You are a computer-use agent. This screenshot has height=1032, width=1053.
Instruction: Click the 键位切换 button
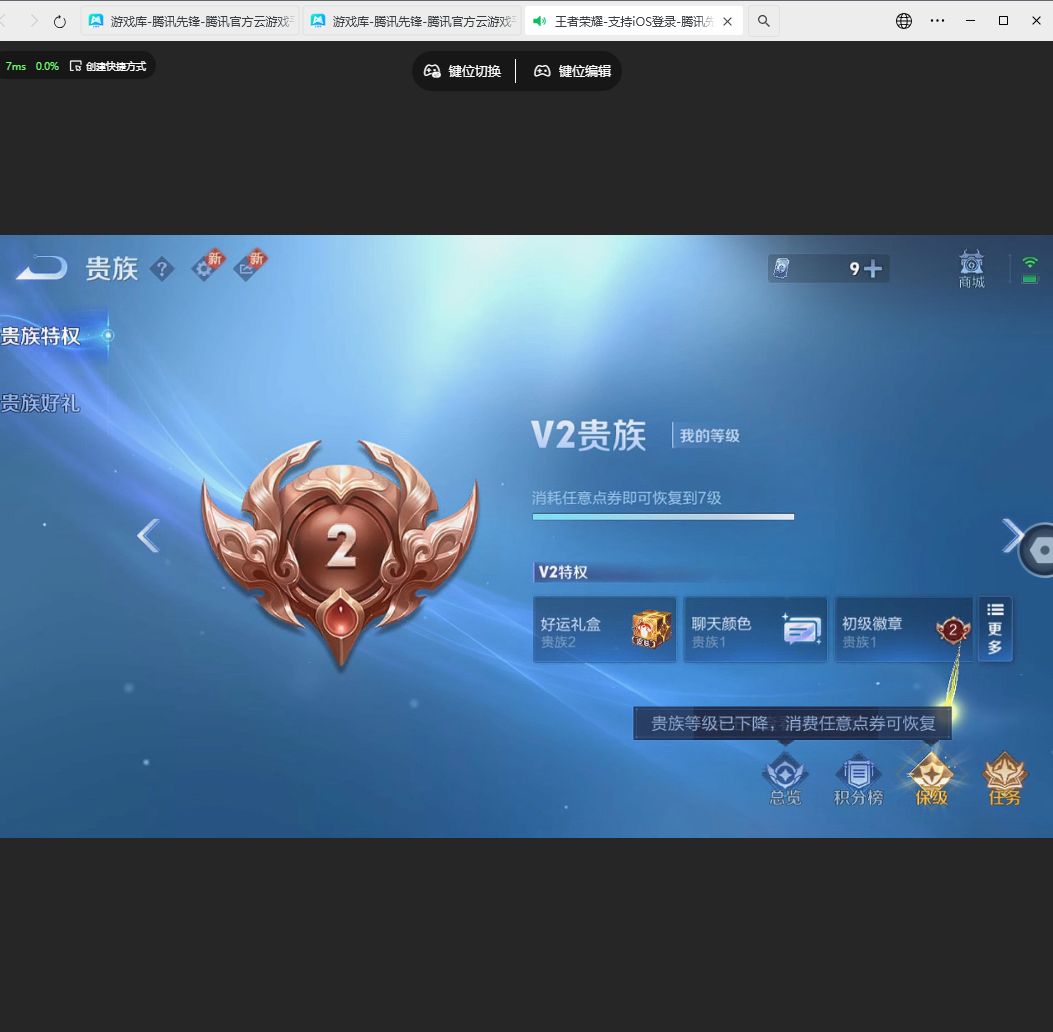click(x=463, y=71)
